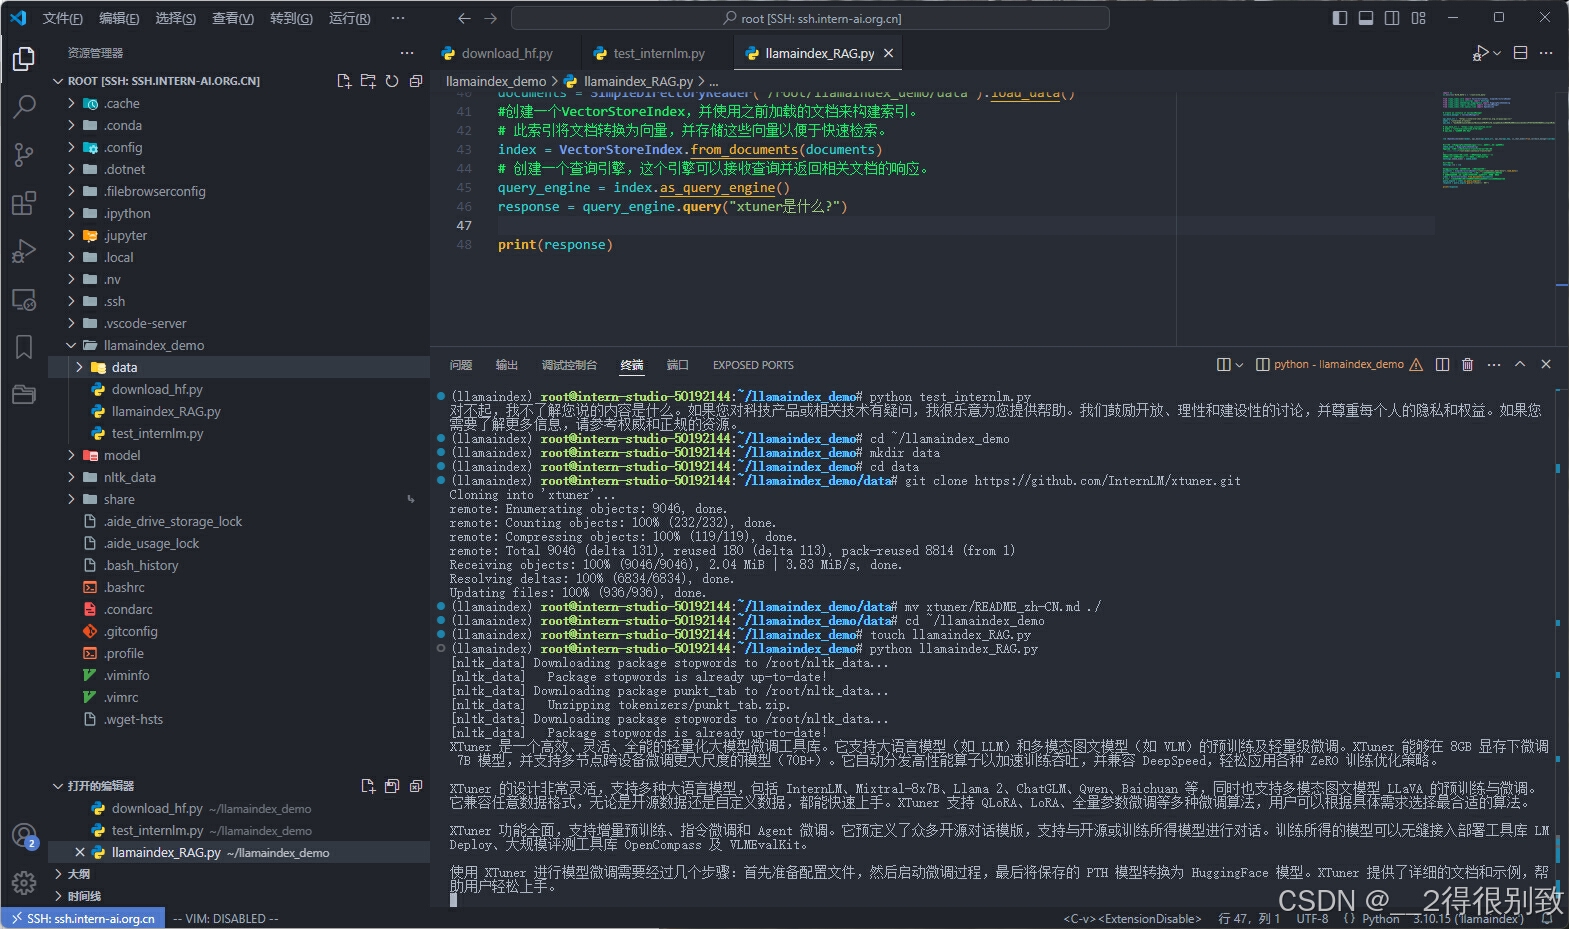Open the File menu
The width and height of the screenshot is (1569, 929).
(x=62, y=18)
